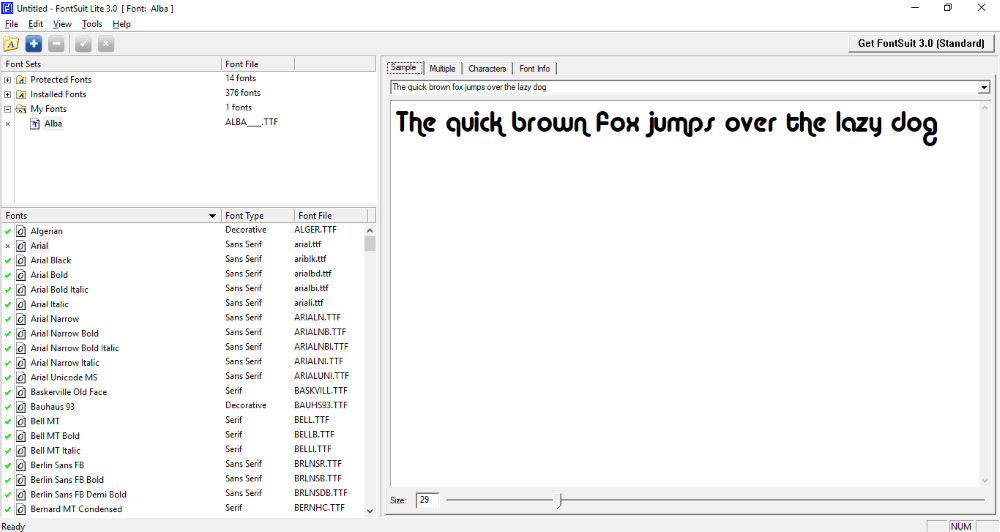Image resolution: width=1000 pixels, height=532 pixels.
Task: Sort by Font File header in fonts list
Action: point(331,216)
